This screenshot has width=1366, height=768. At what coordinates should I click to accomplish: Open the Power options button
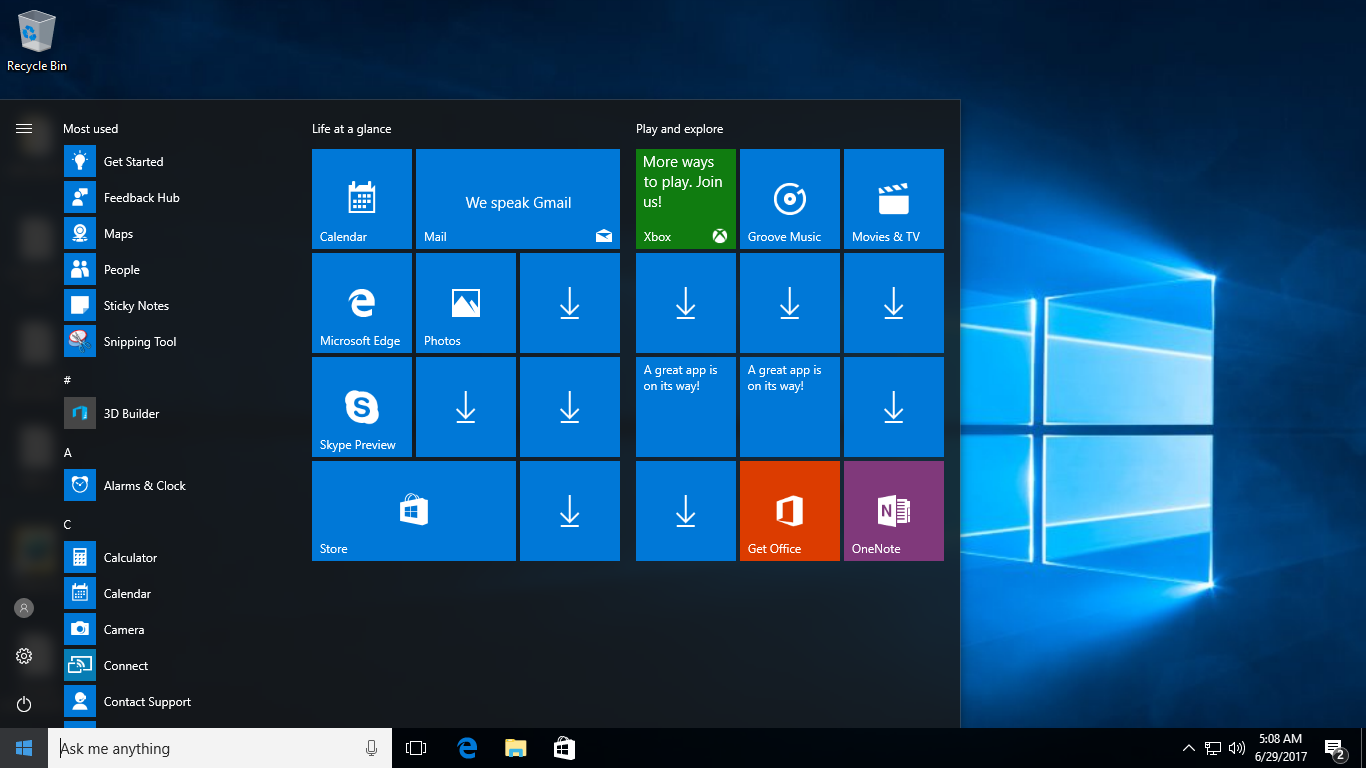point(24,704)
